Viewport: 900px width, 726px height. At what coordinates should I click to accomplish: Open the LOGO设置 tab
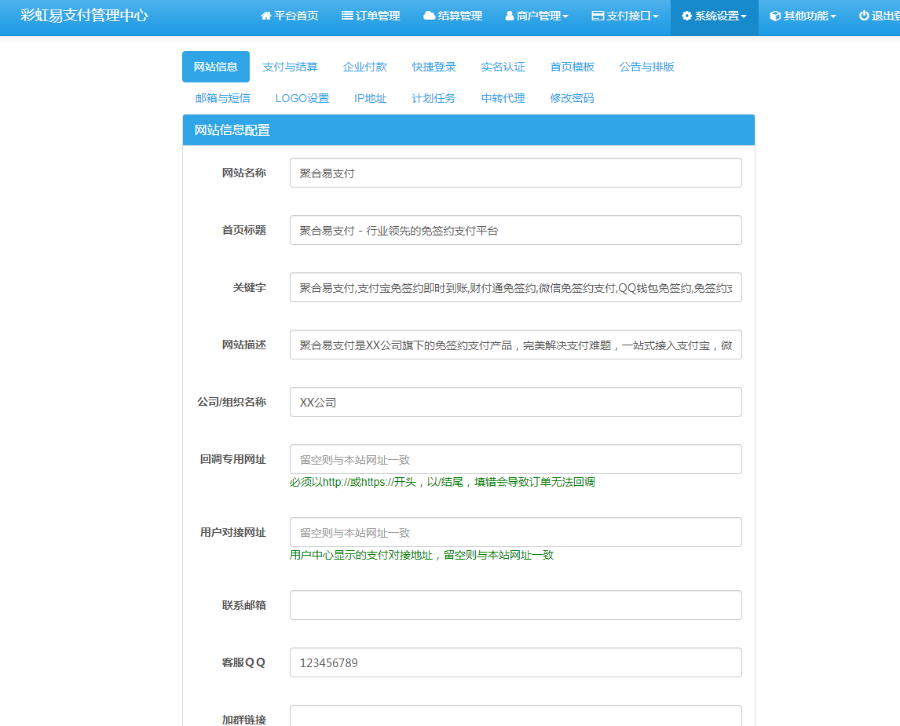(x=302, y=98)
